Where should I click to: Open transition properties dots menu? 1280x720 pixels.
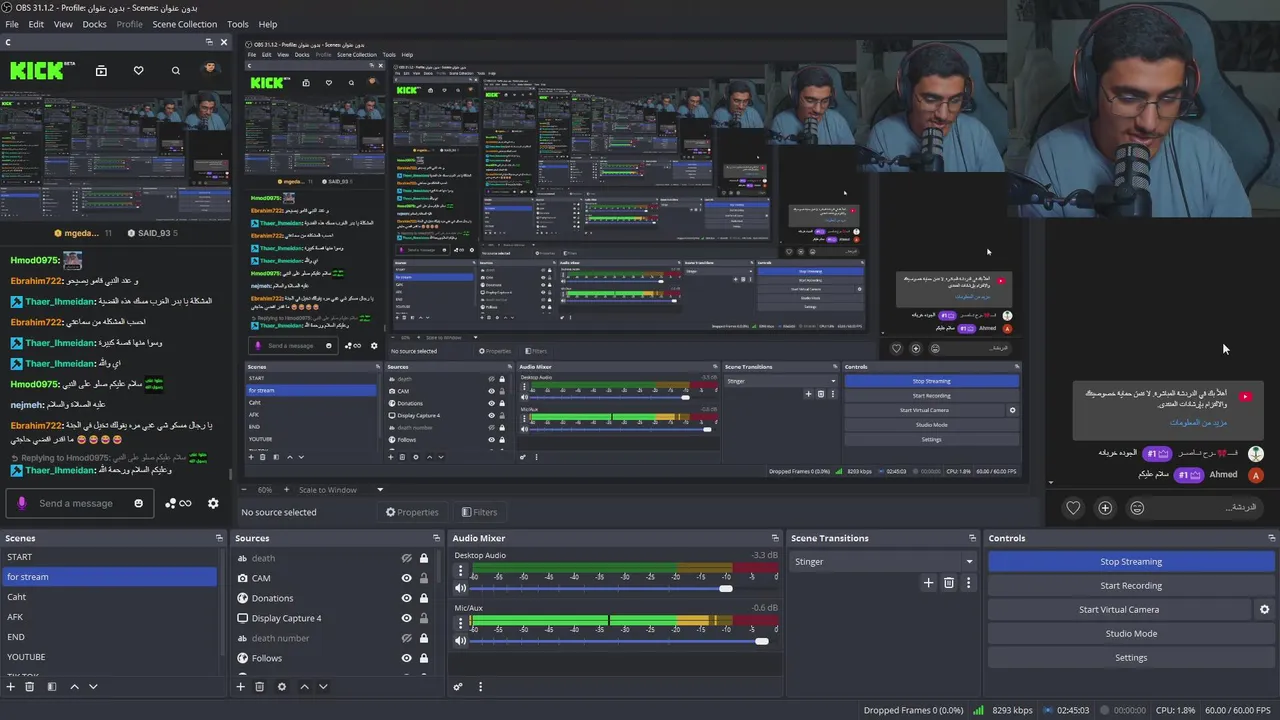[x=968, y=583]
